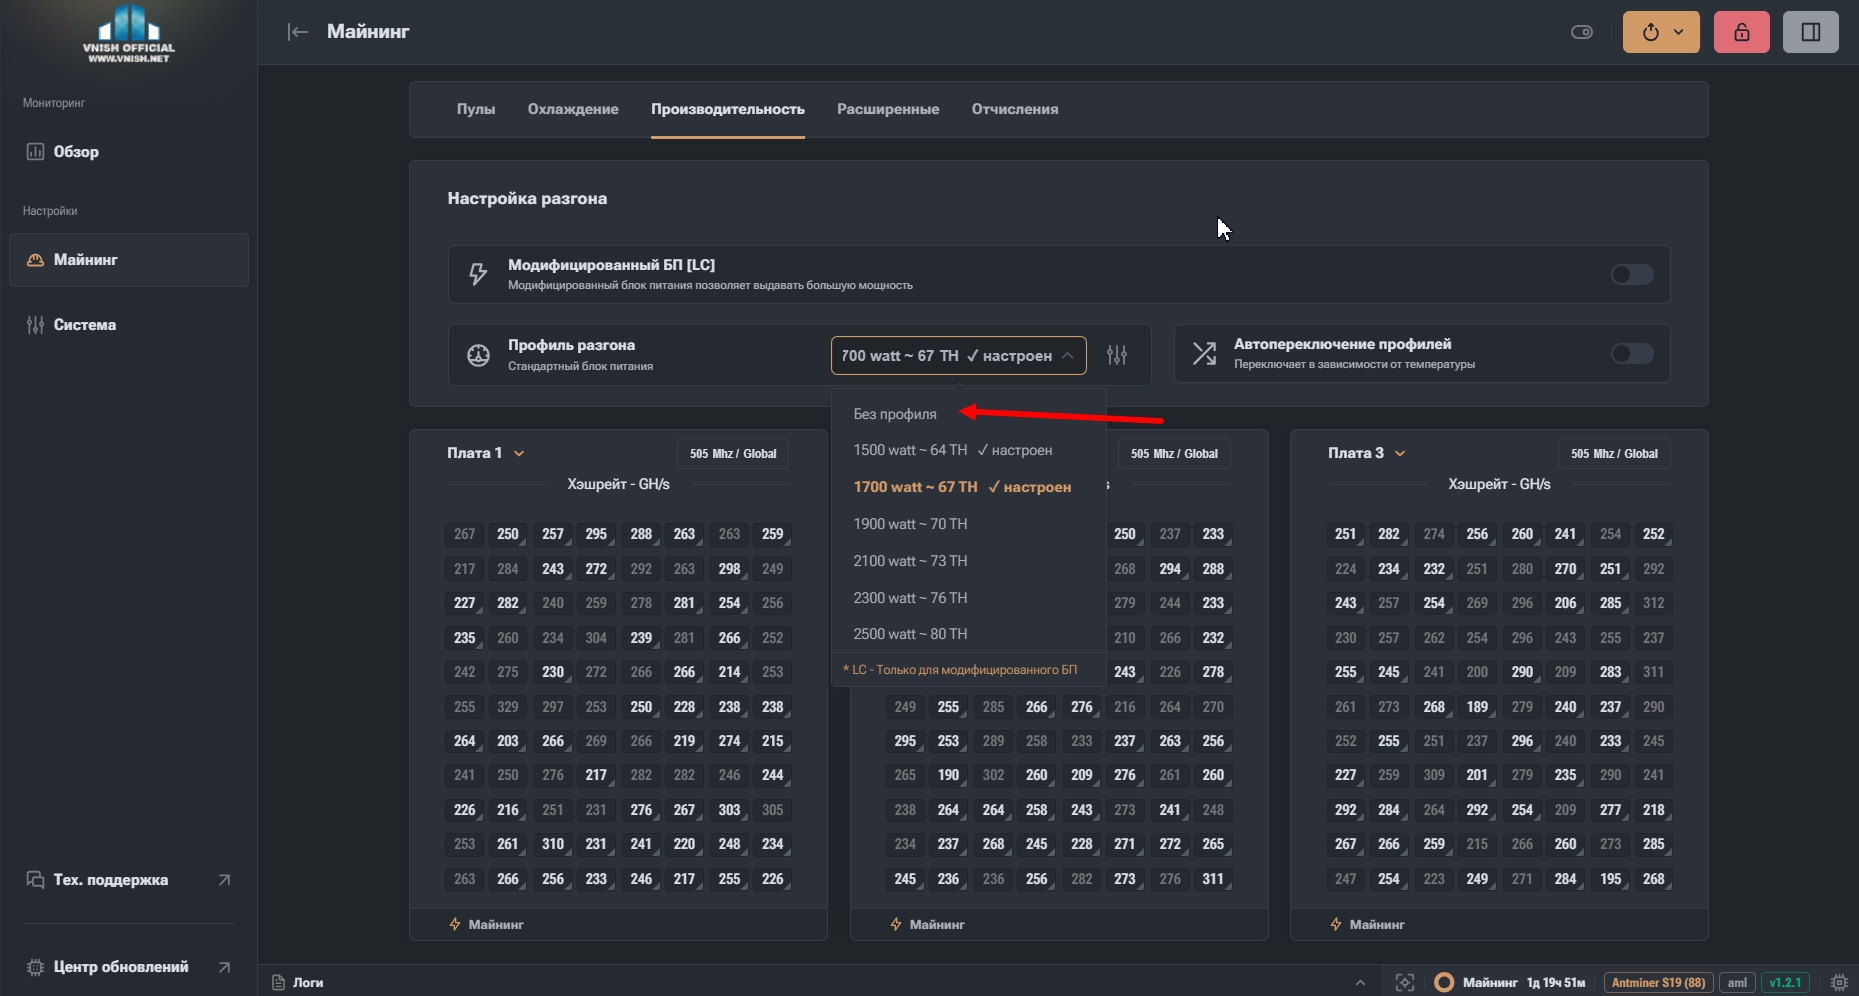Viewport: 1859px width, 996px height.
Task: Choose the 1700 watt ~ 67 TH profile
Action: 968,487
